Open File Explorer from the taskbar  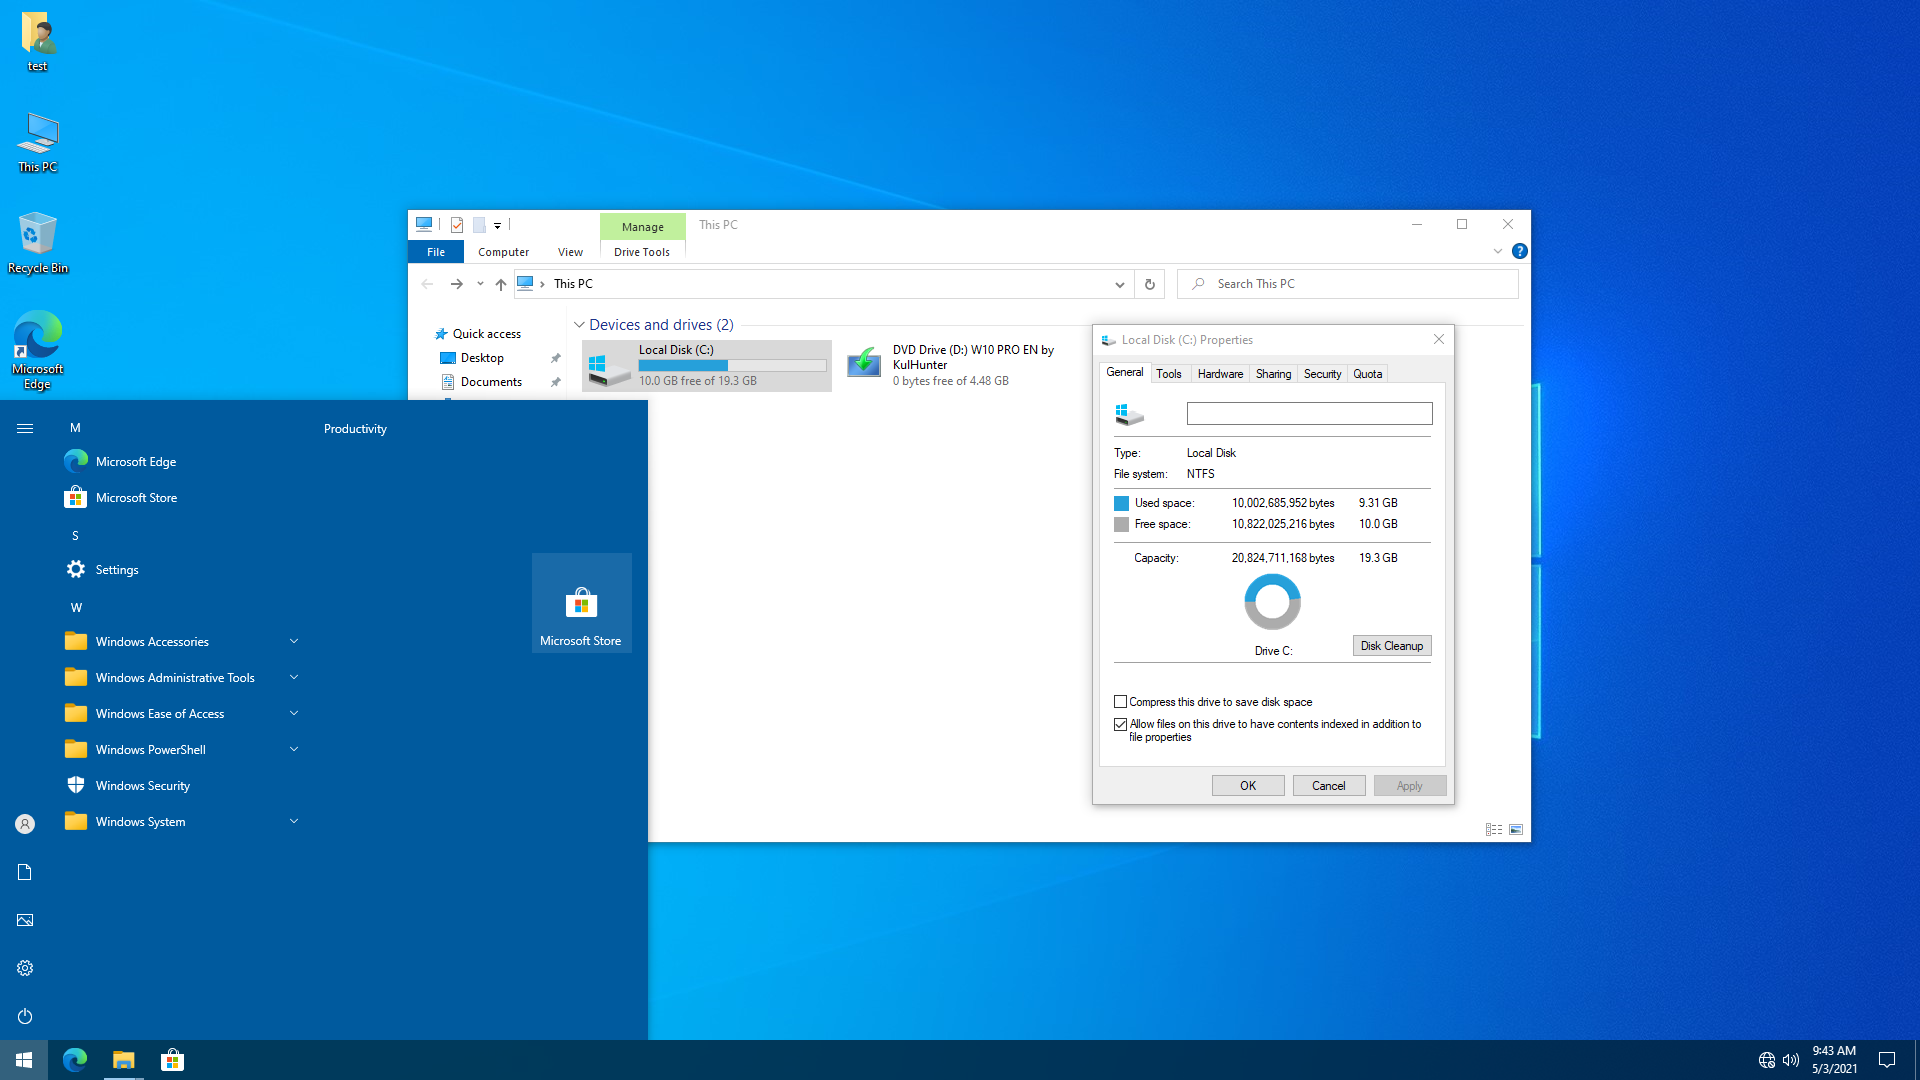[x=123, y=1060]
